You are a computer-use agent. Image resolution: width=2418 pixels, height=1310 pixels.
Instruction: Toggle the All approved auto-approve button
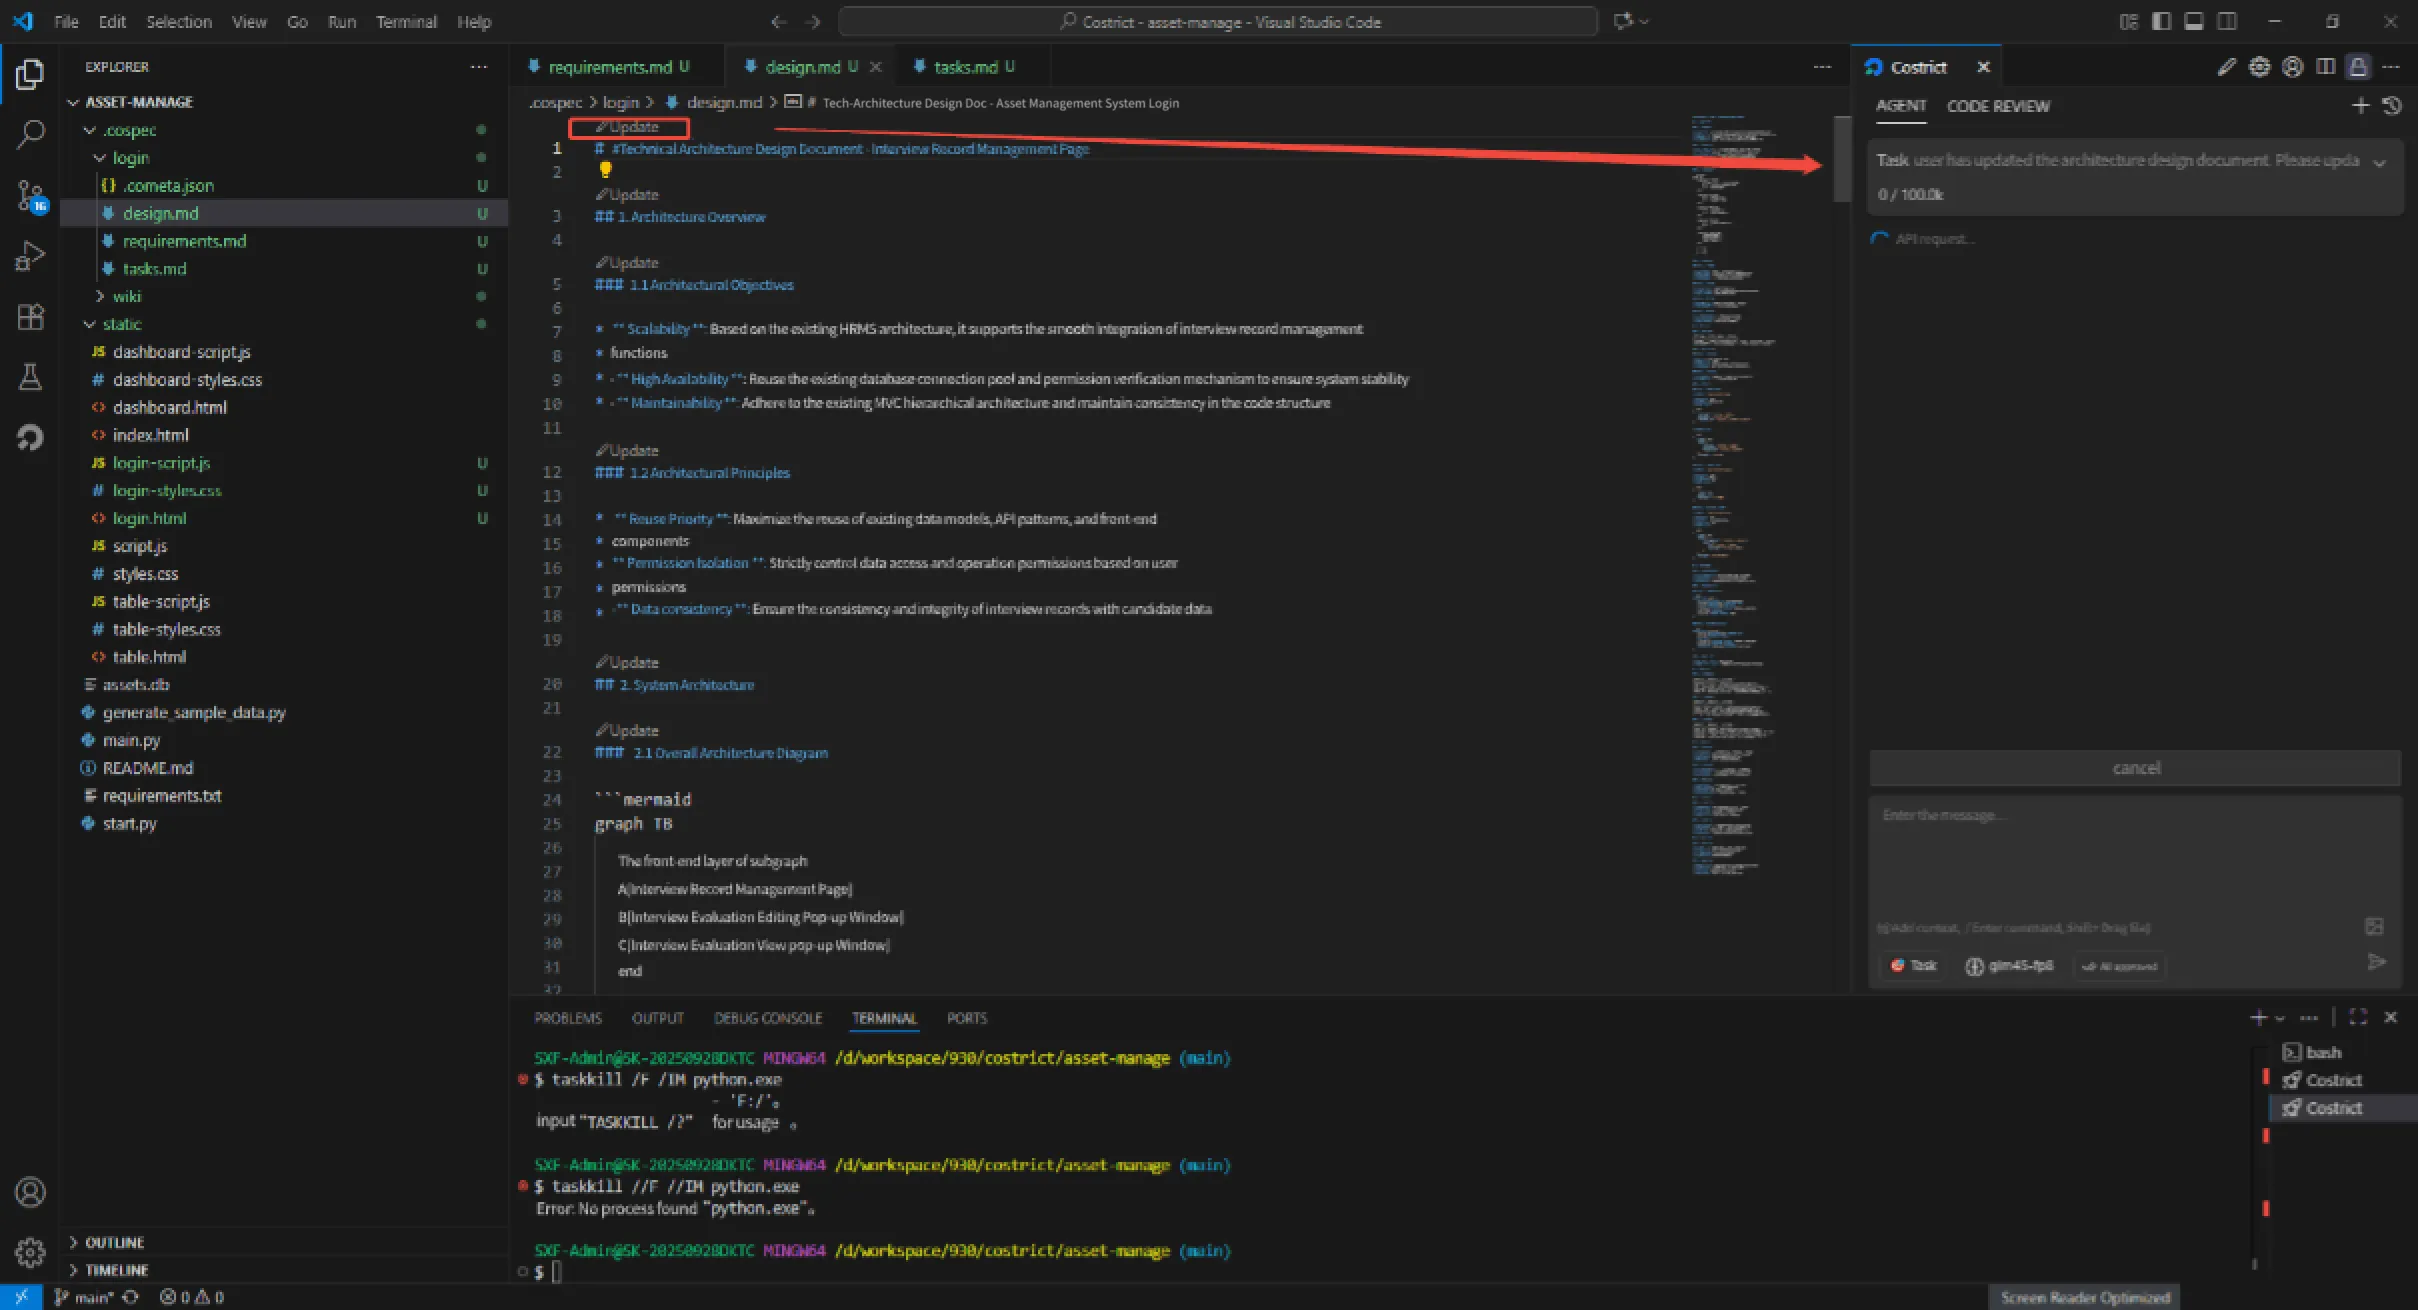[2119, 966]
